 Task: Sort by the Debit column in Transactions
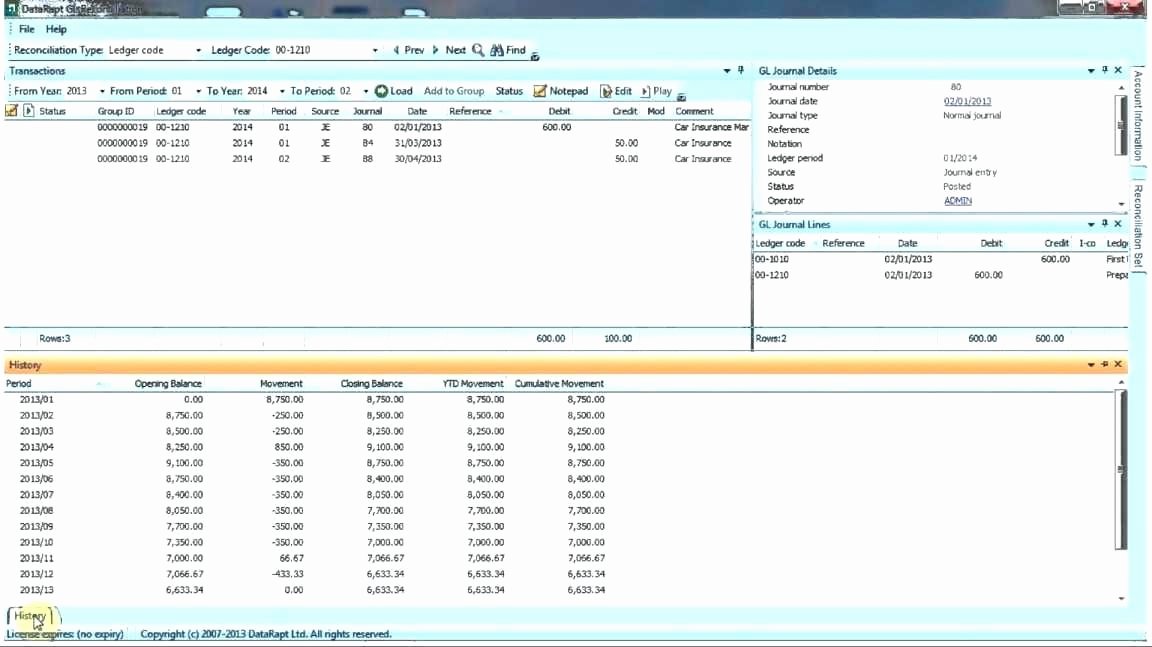click(x=559, y=111)
